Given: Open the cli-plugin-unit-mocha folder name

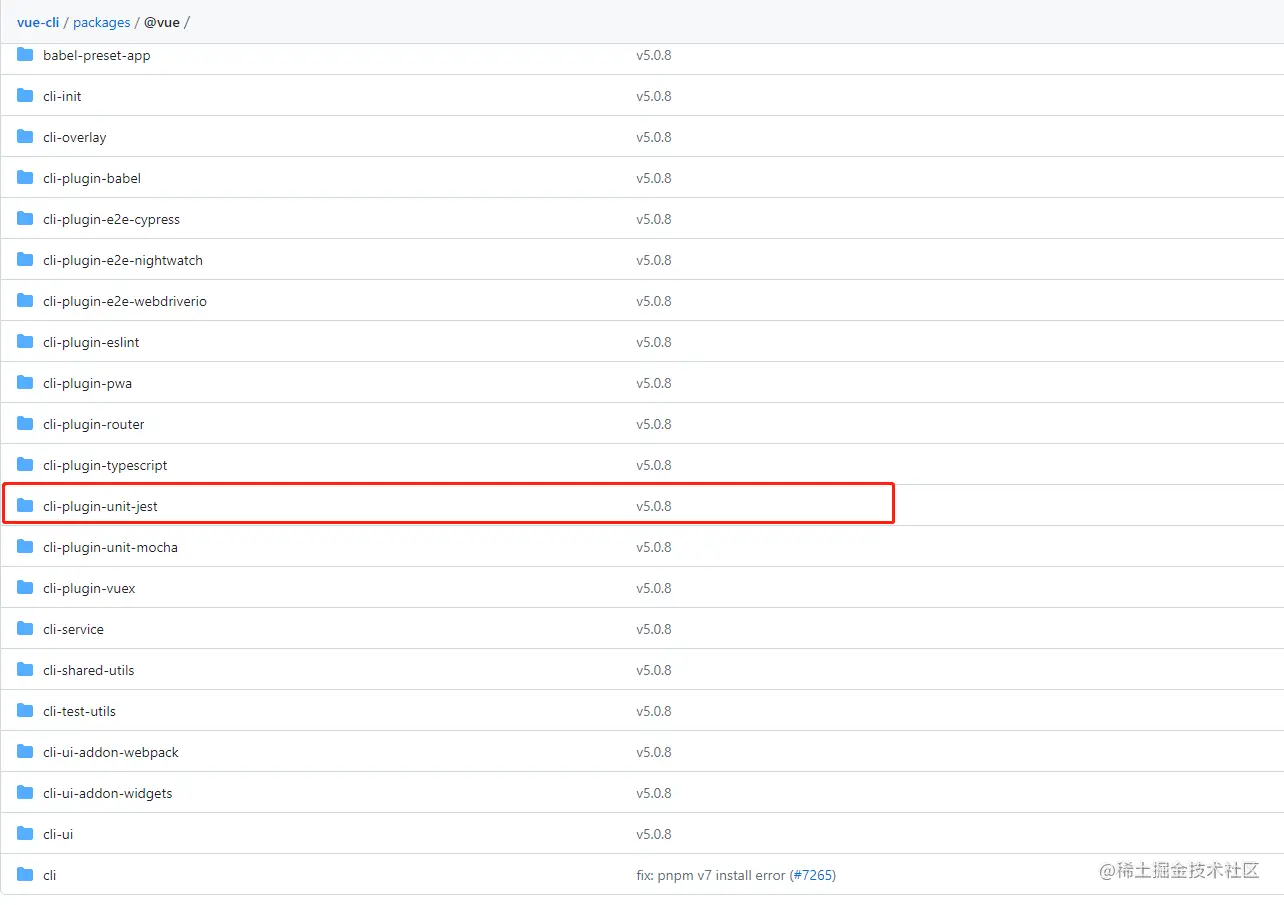Looking at the screenshot, I should click(110, 548).
